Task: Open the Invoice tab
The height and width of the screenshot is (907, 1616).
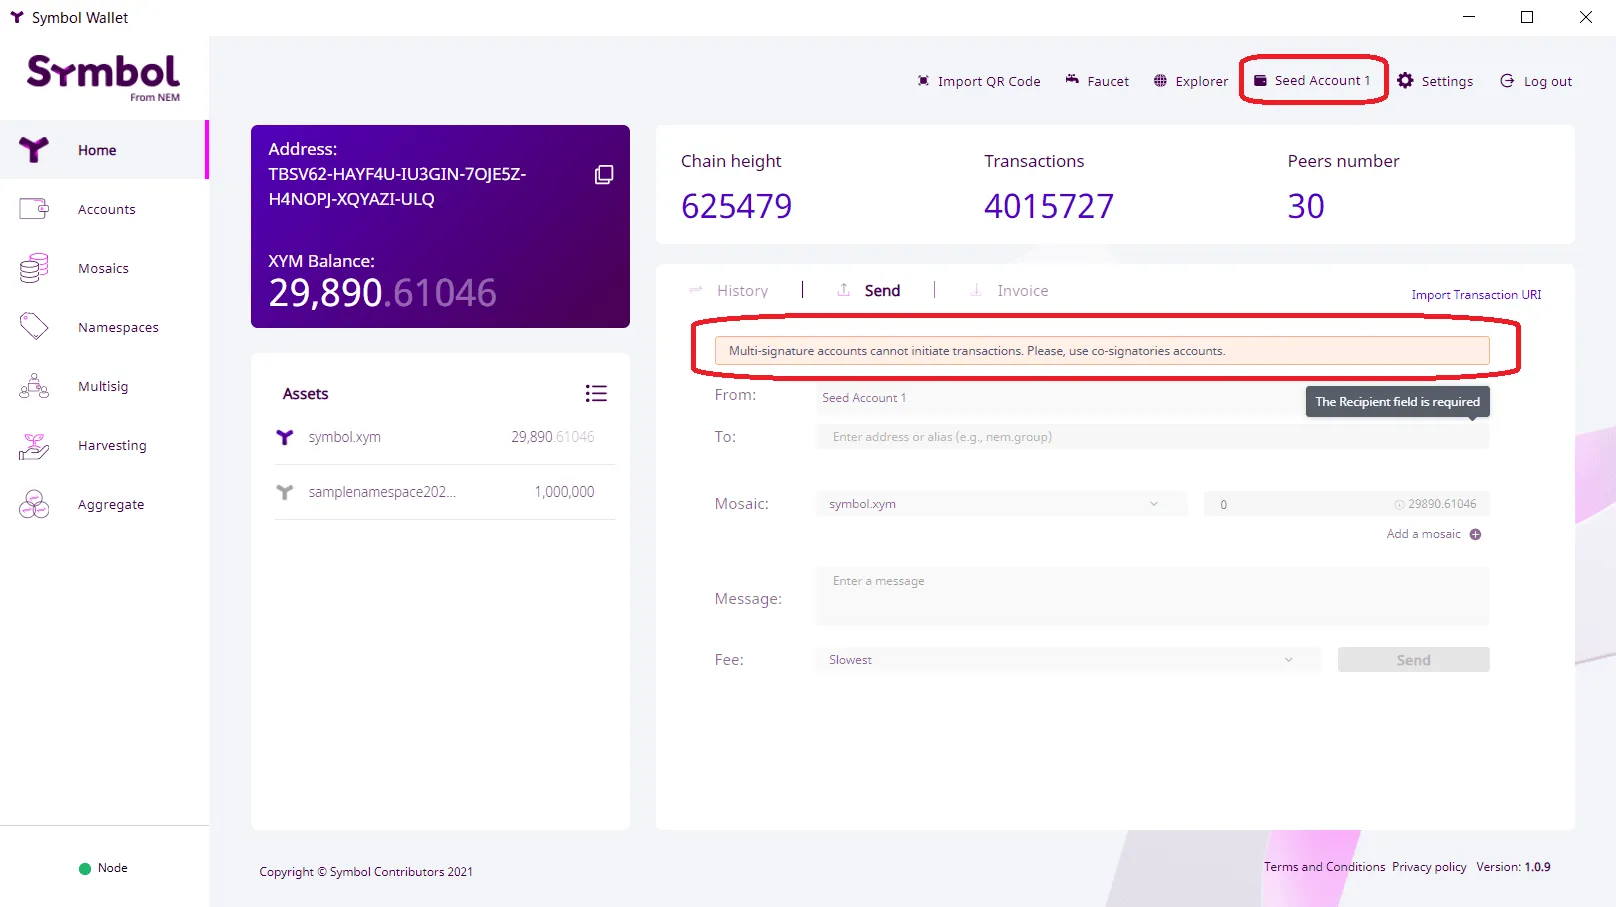Action: tap(1022, 290)
